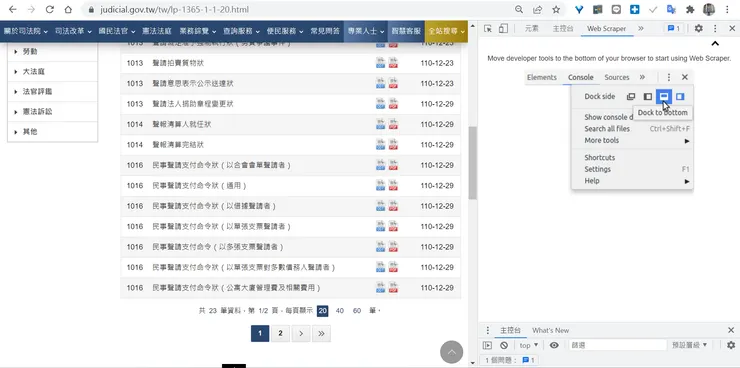Expand the 關於司法院 navigation menu
Screen dimensions: 740x368
coord(25,31)
